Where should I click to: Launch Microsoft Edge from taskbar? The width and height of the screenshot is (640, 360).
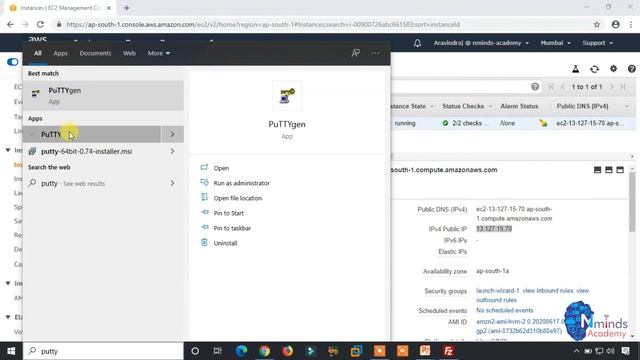[241, 351]
